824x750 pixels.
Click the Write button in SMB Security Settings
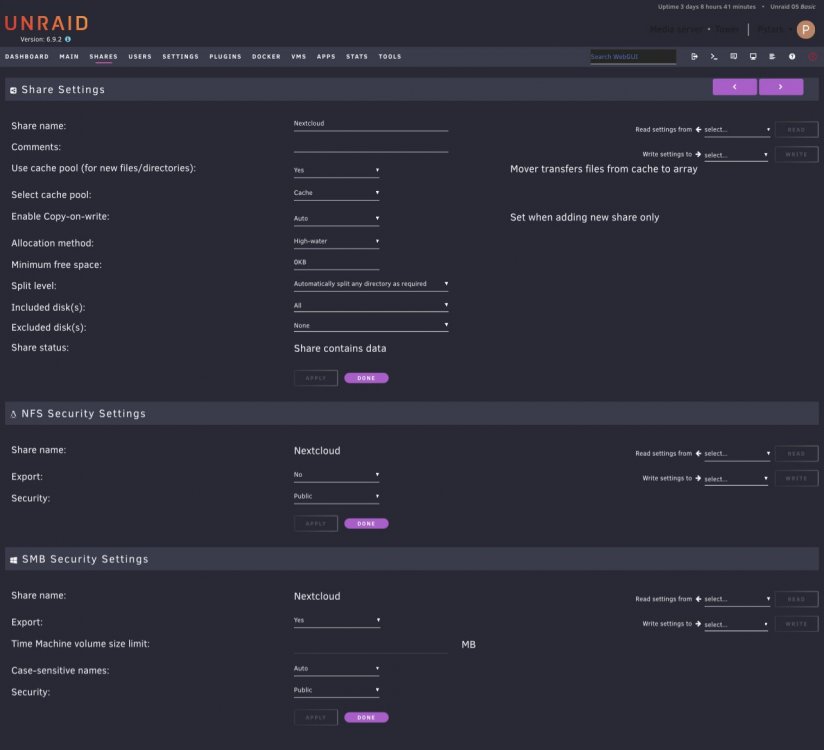point(796,624)
